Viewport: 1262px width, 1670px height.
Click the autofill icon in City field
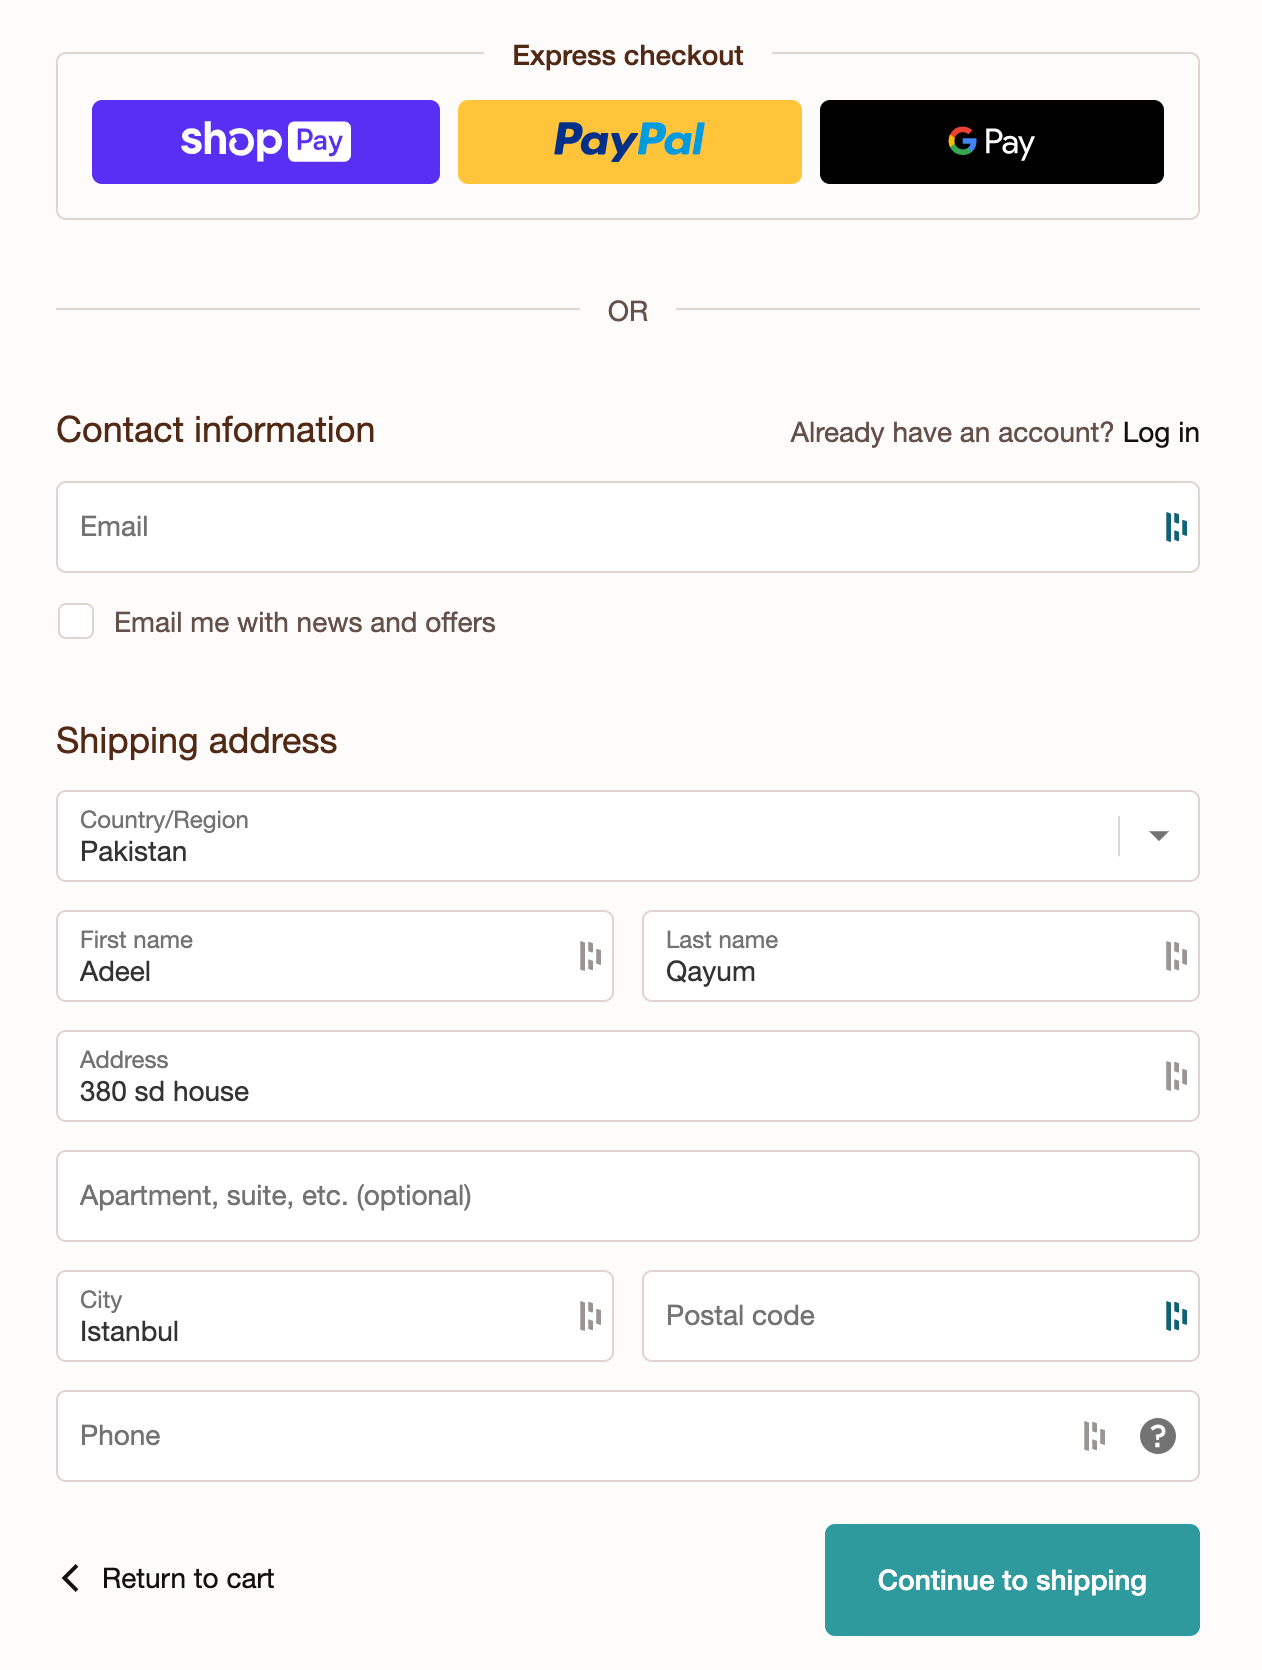(590, 1316)
